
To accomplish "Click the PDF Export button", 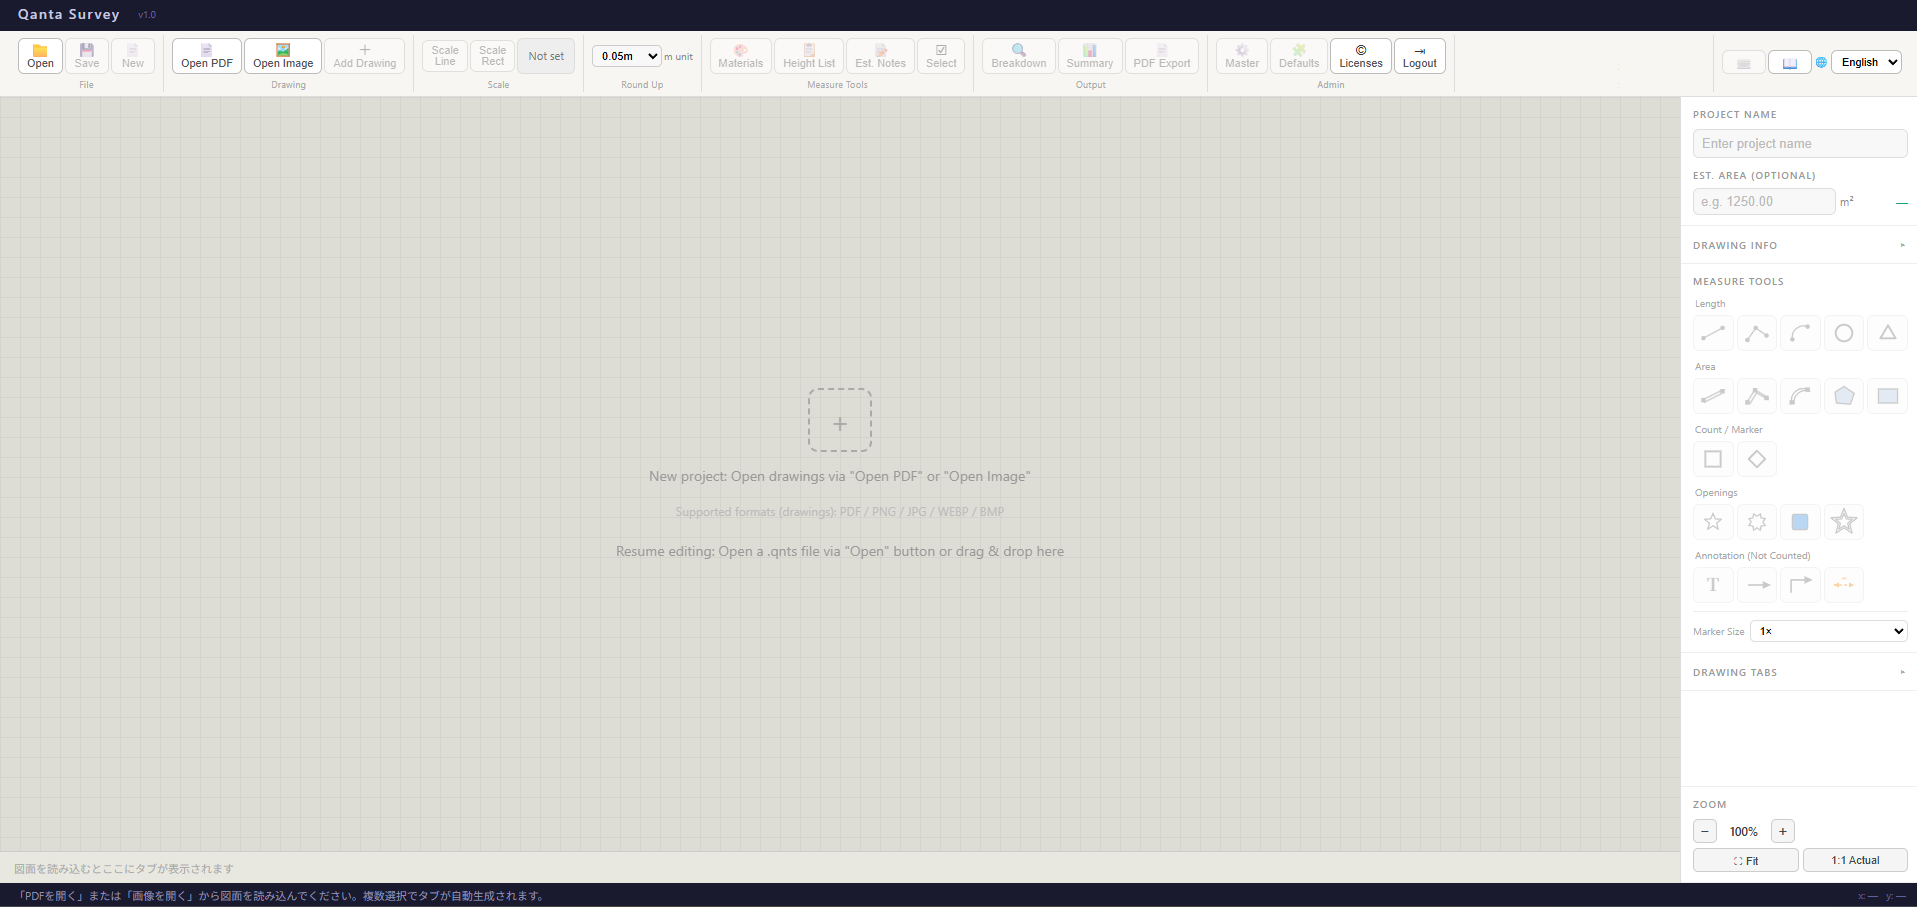I will 1162,56.
